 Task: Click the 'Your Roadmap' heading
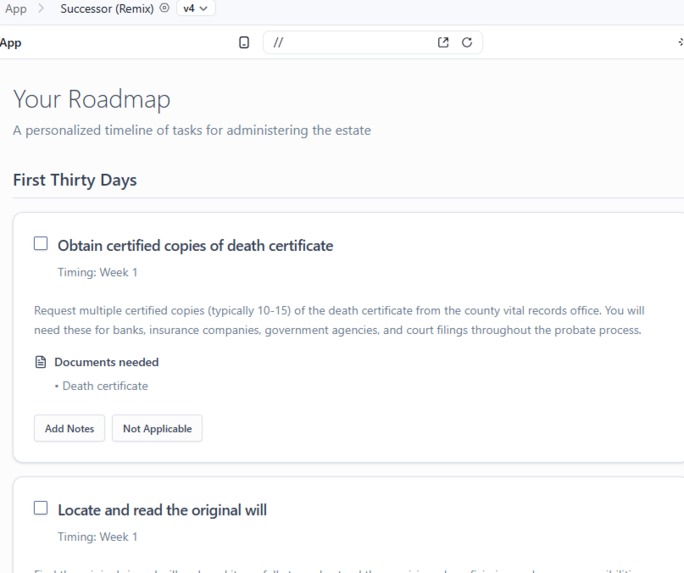click(x=92, y=99)
